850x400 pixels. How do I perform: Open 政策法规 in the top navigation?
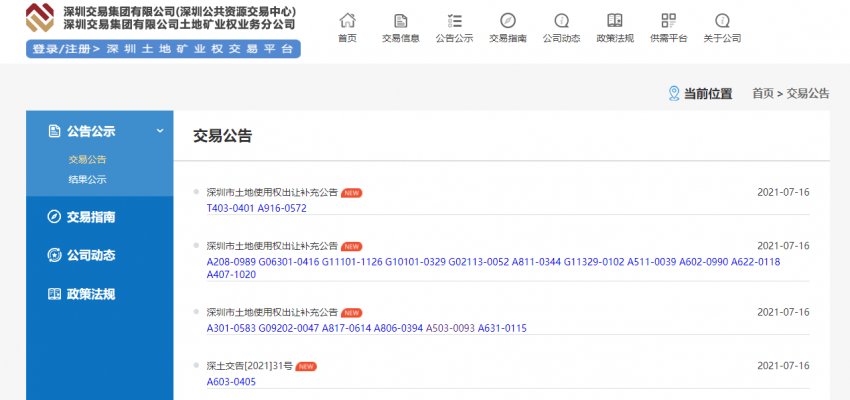615,38
